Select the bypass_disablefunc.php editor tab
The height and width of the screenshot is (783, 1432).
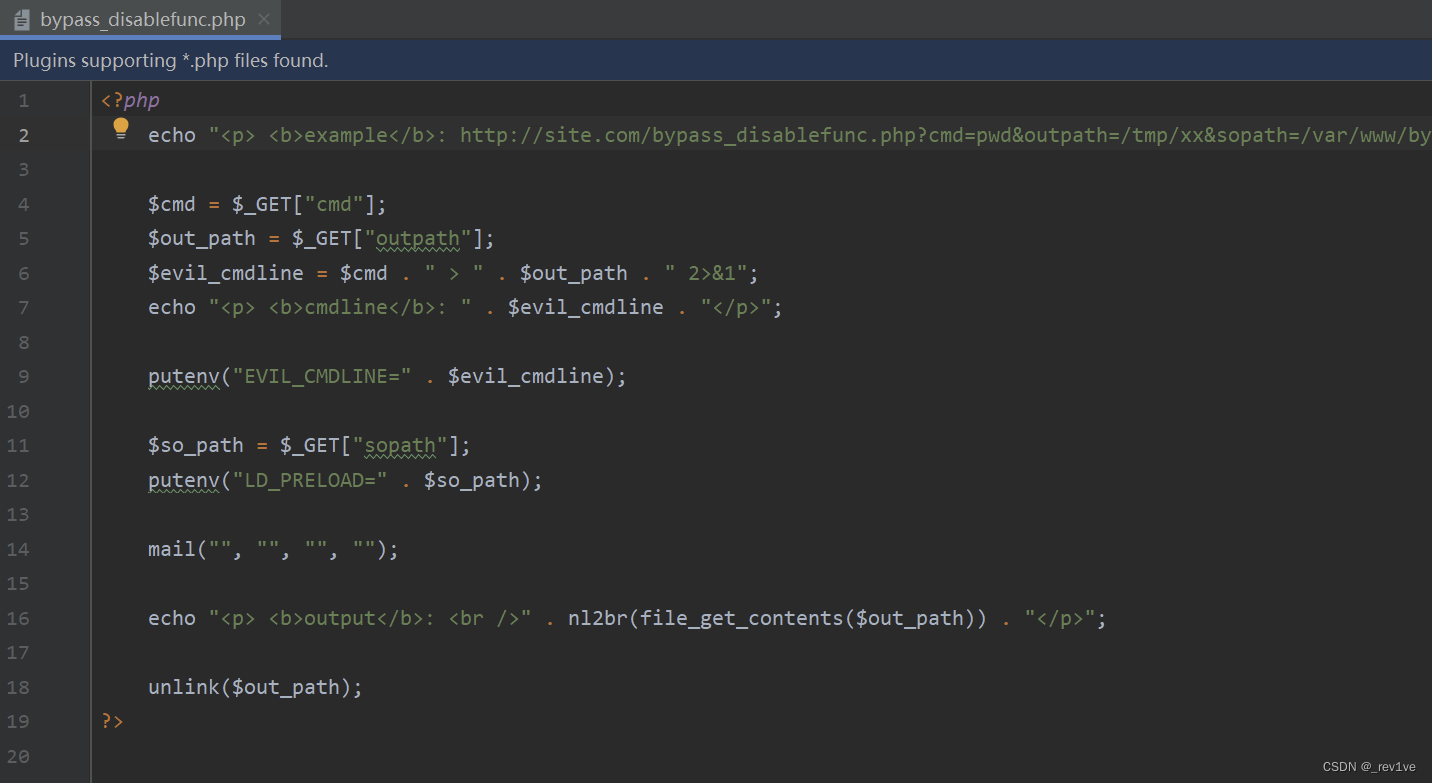tap(141, 19)
